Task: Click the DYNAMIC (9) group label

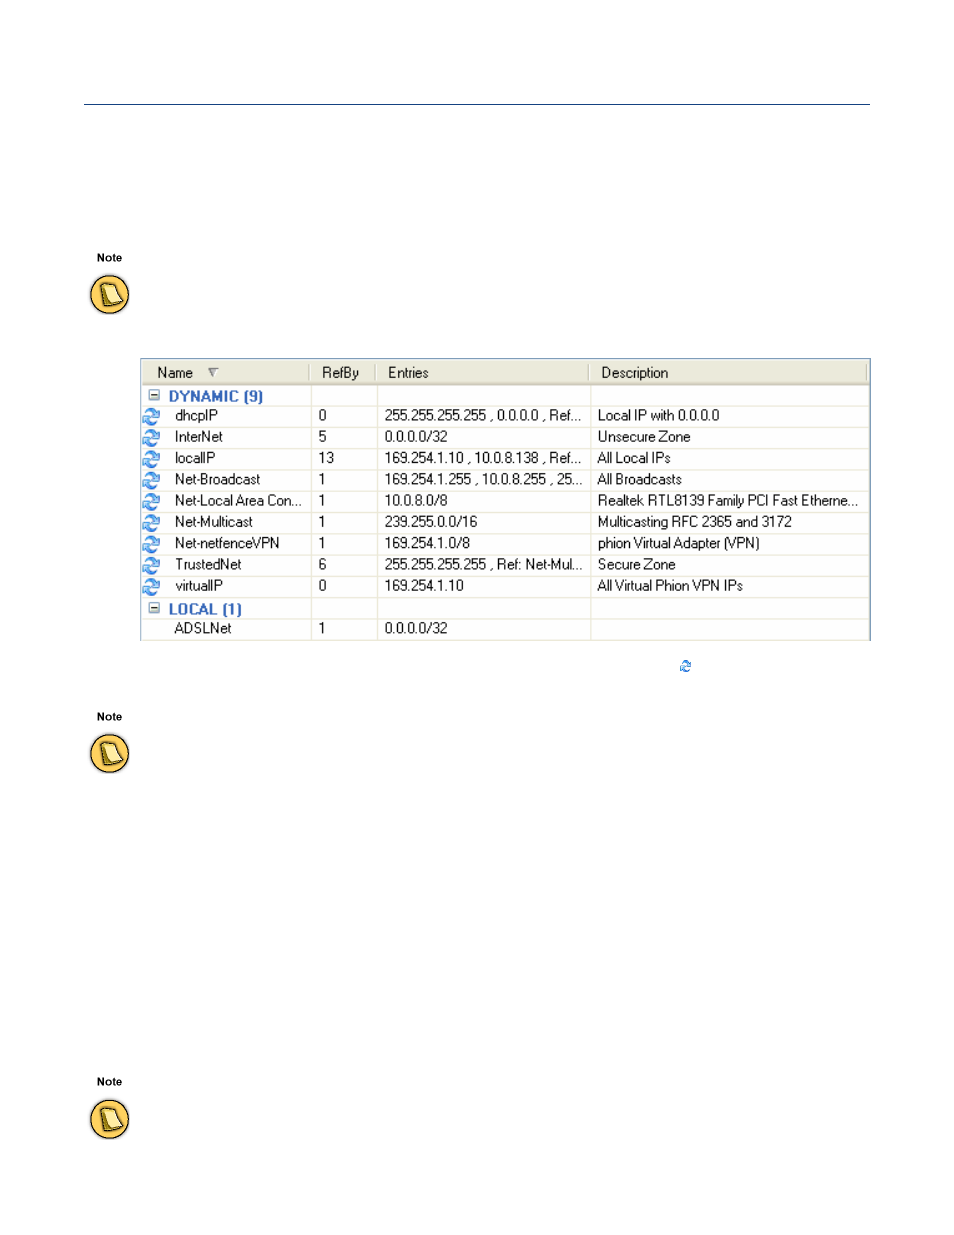Action: pos(216,396)
